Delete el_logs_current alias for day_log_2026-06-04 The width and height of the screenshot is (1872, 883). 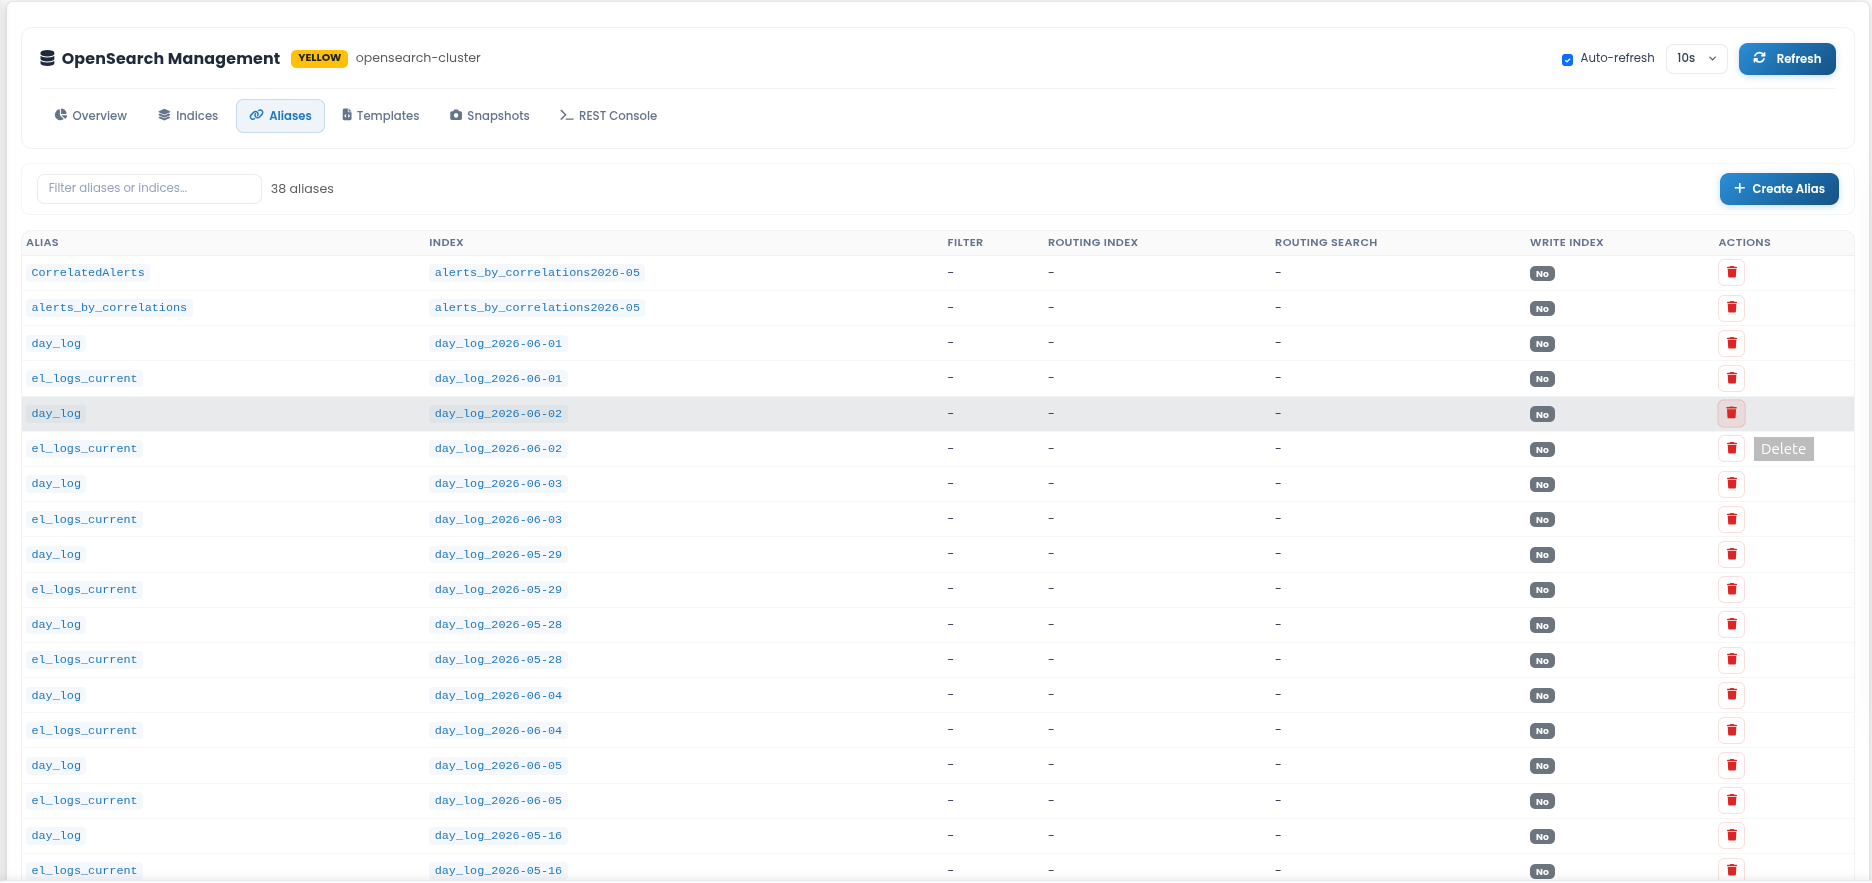tap(1731, 731)
